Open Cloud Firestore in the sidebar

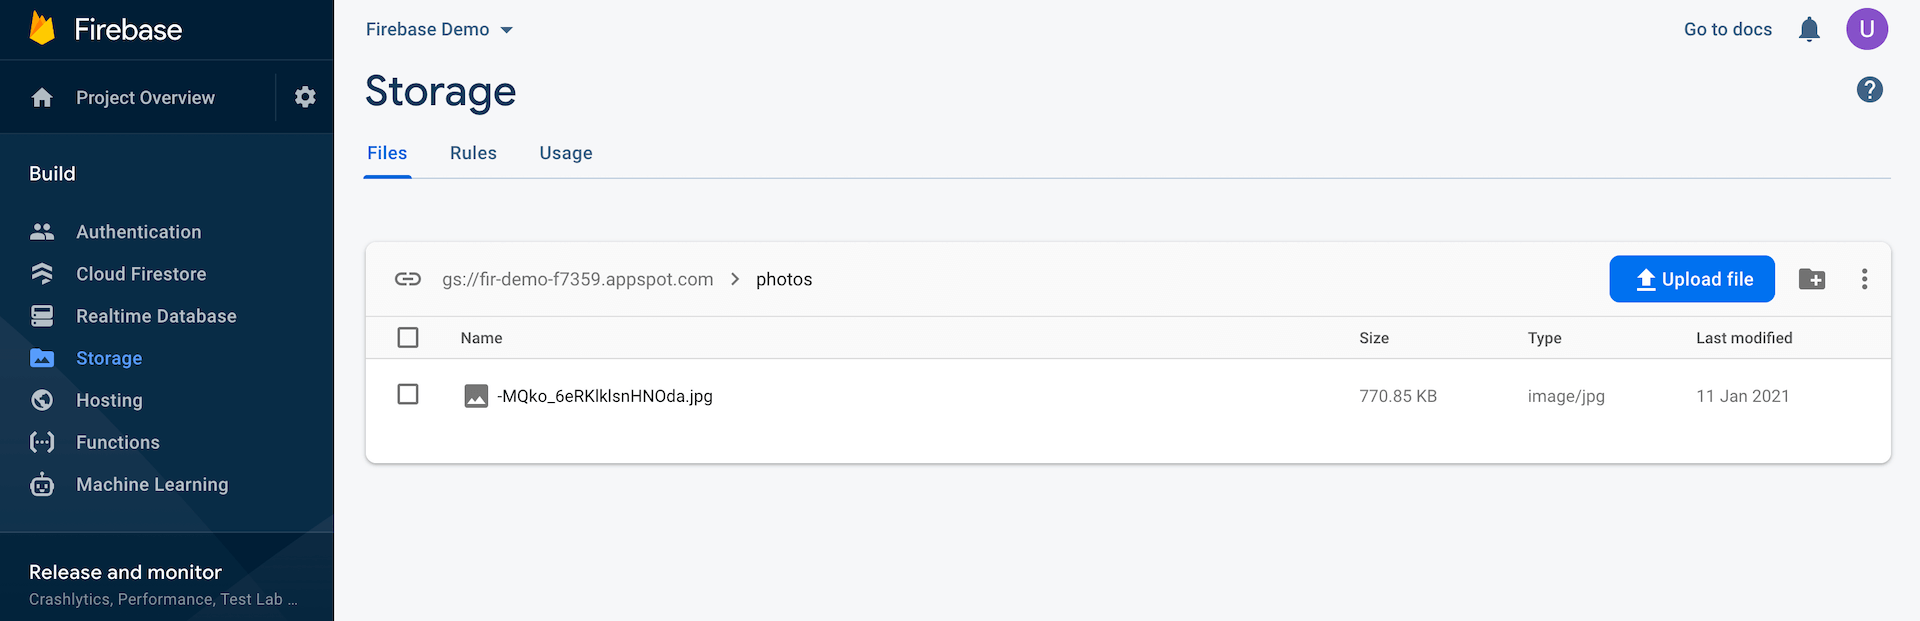pos(141,274)
